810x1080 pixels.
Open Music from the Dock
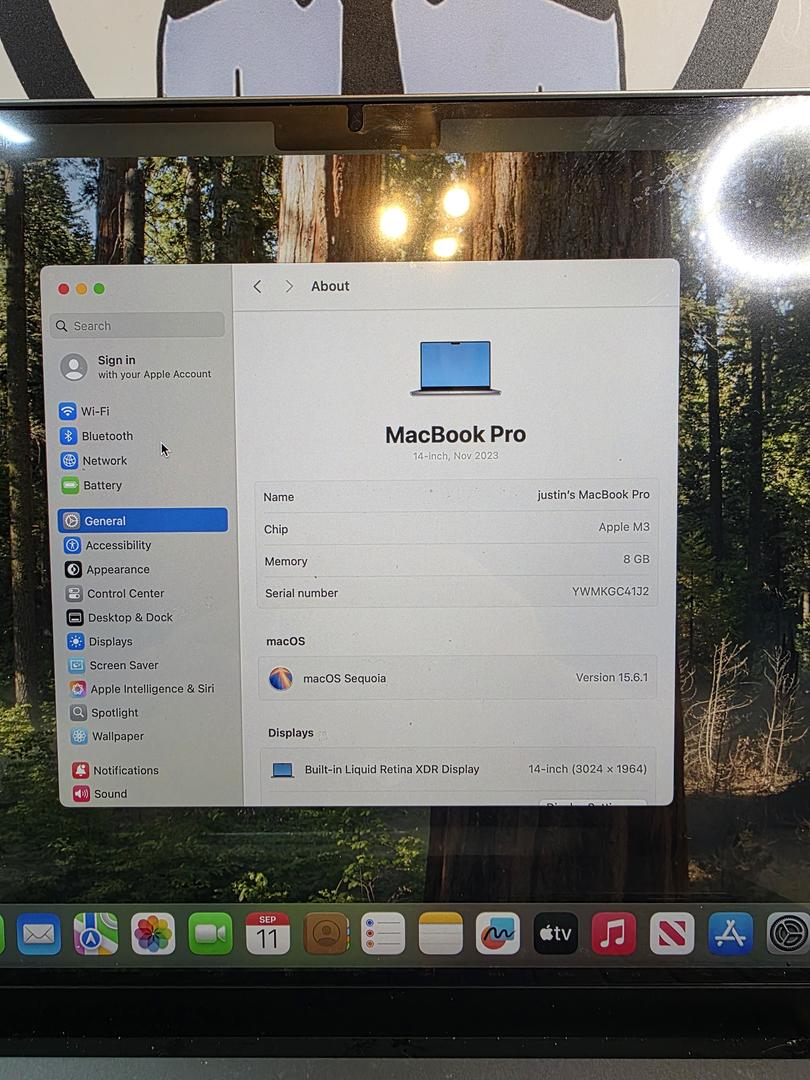614,934
